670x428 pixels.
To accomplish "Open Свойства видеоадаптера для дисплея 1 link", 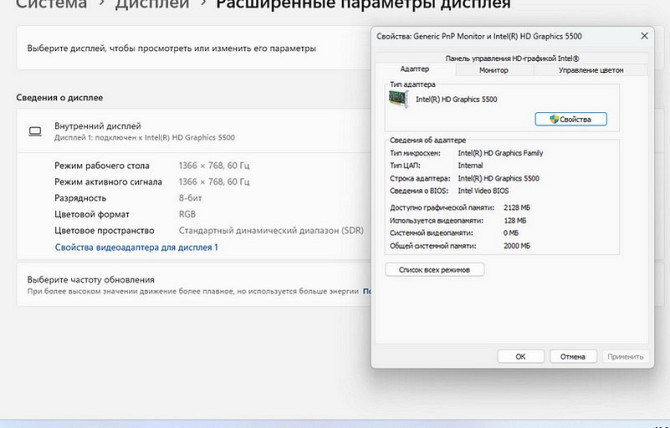I will click(x=136, y=246).
